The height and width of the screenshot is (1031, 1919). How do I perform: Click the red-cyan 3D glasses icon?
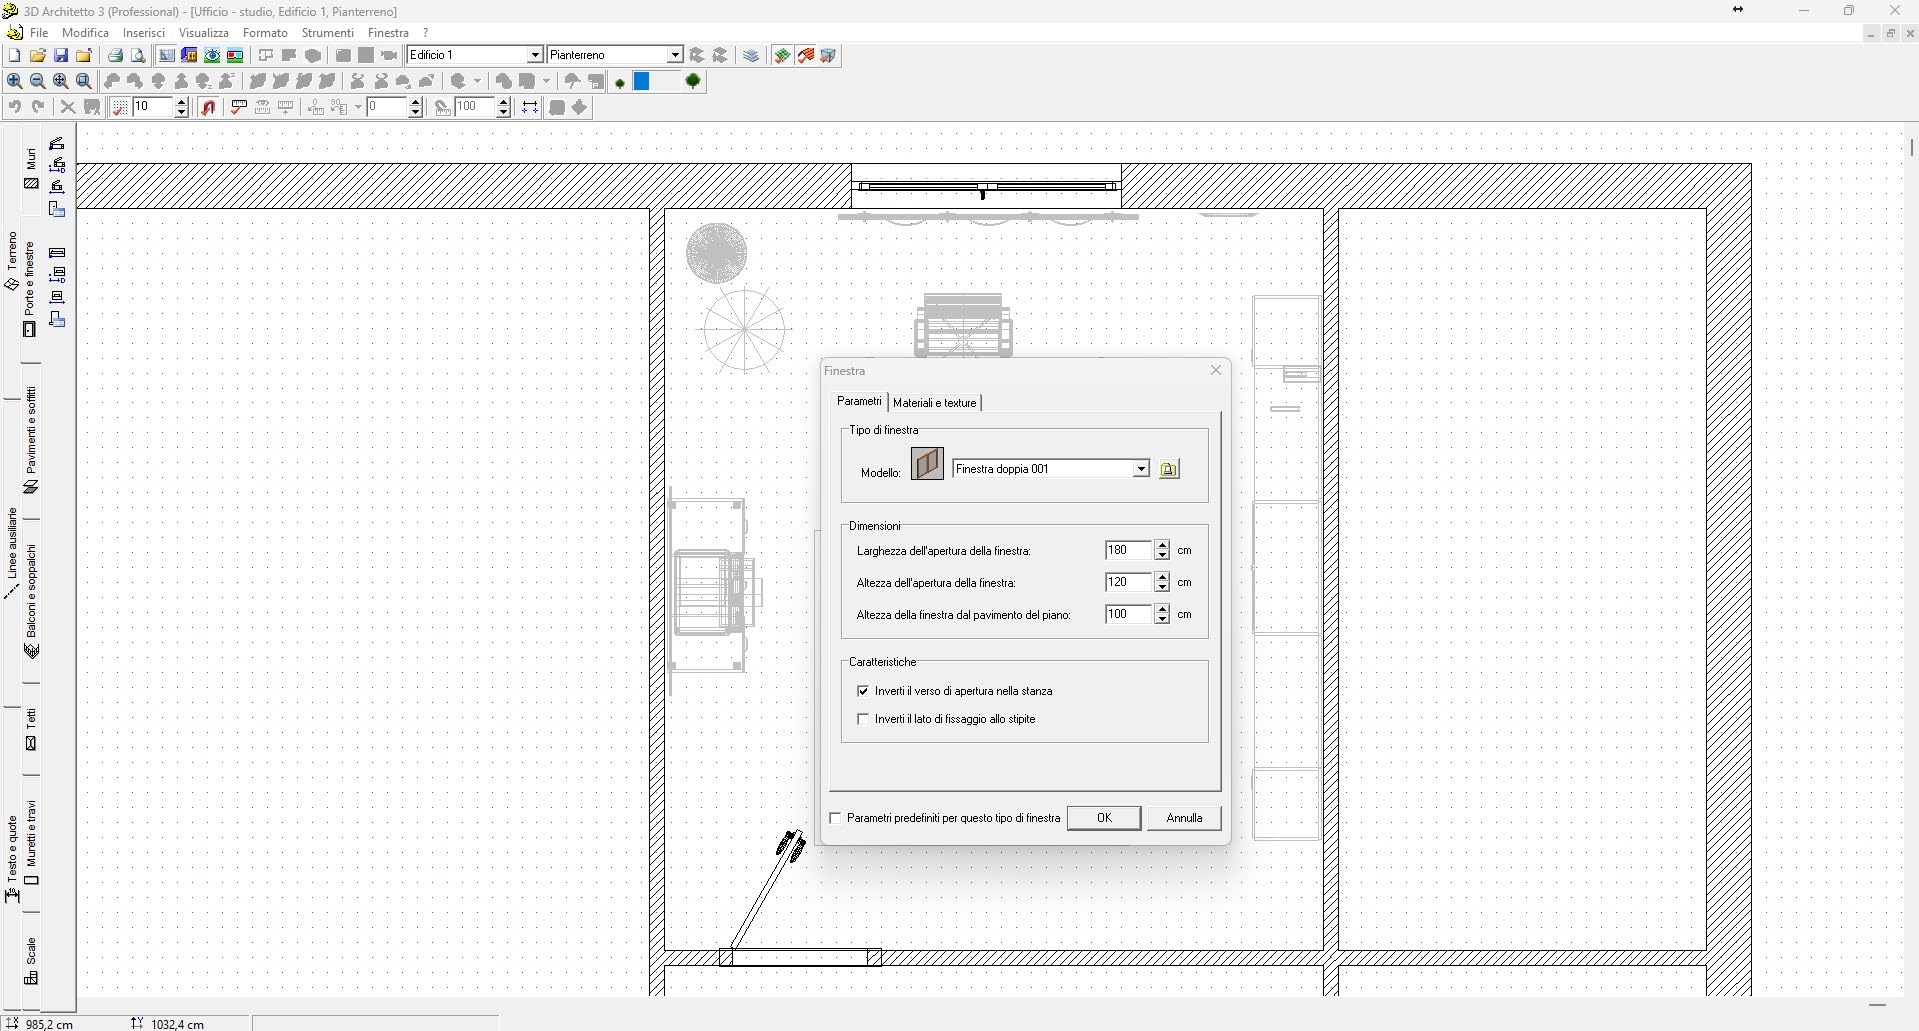[235, 56]
